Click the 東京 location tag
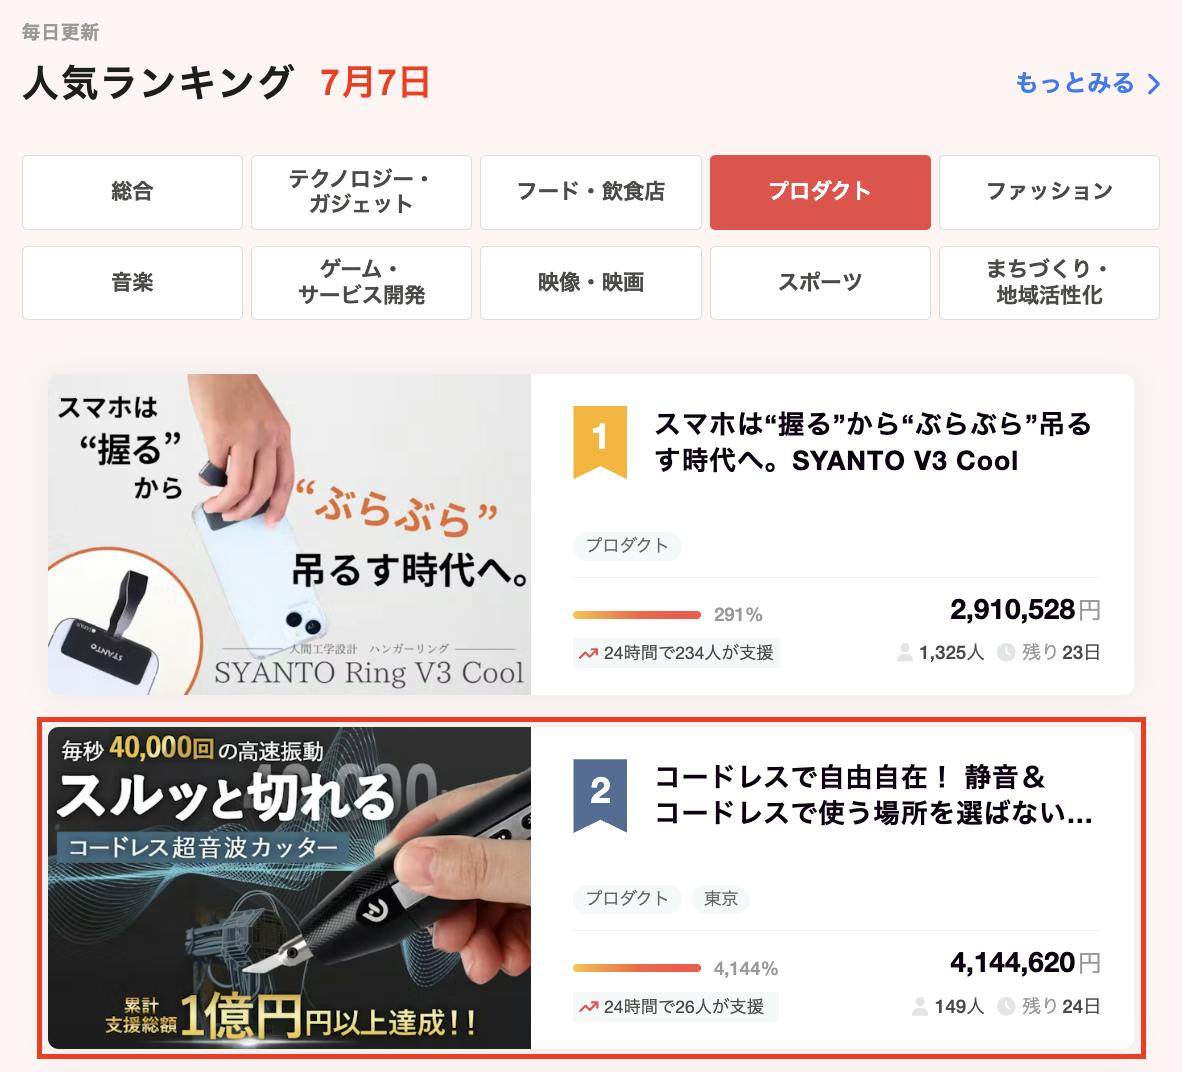This screenshot has height=1072, width=1182. [x=721, y=899]
